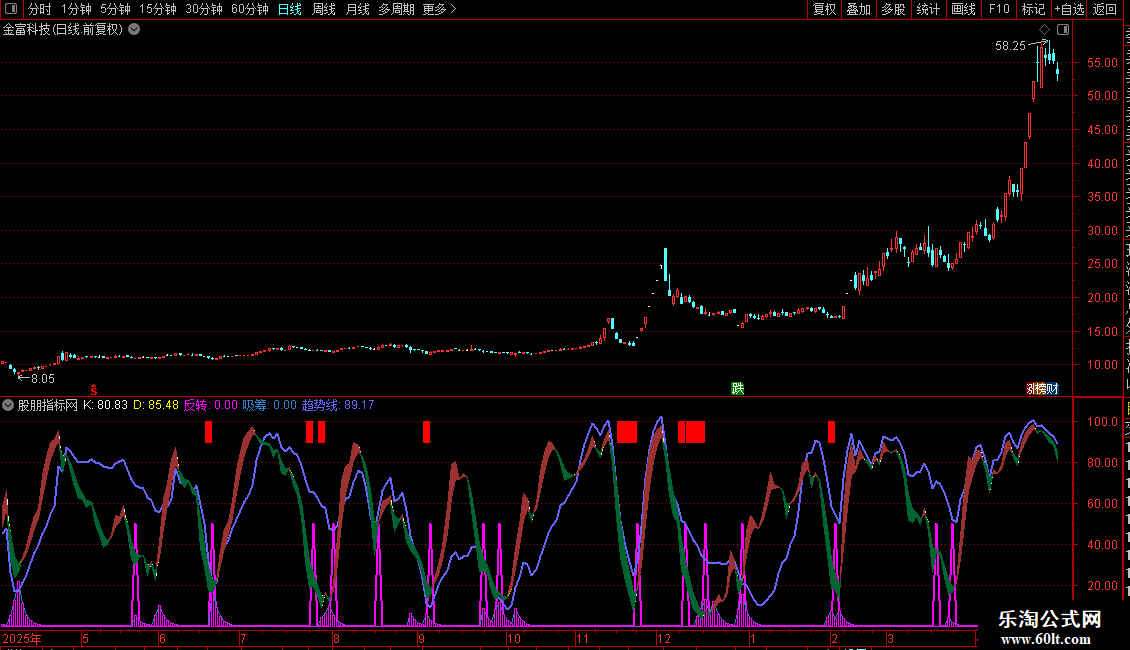1130x650 pixels.
Task: Click the 60.00 indicator axis label
Action: [x=1102, y=504]
